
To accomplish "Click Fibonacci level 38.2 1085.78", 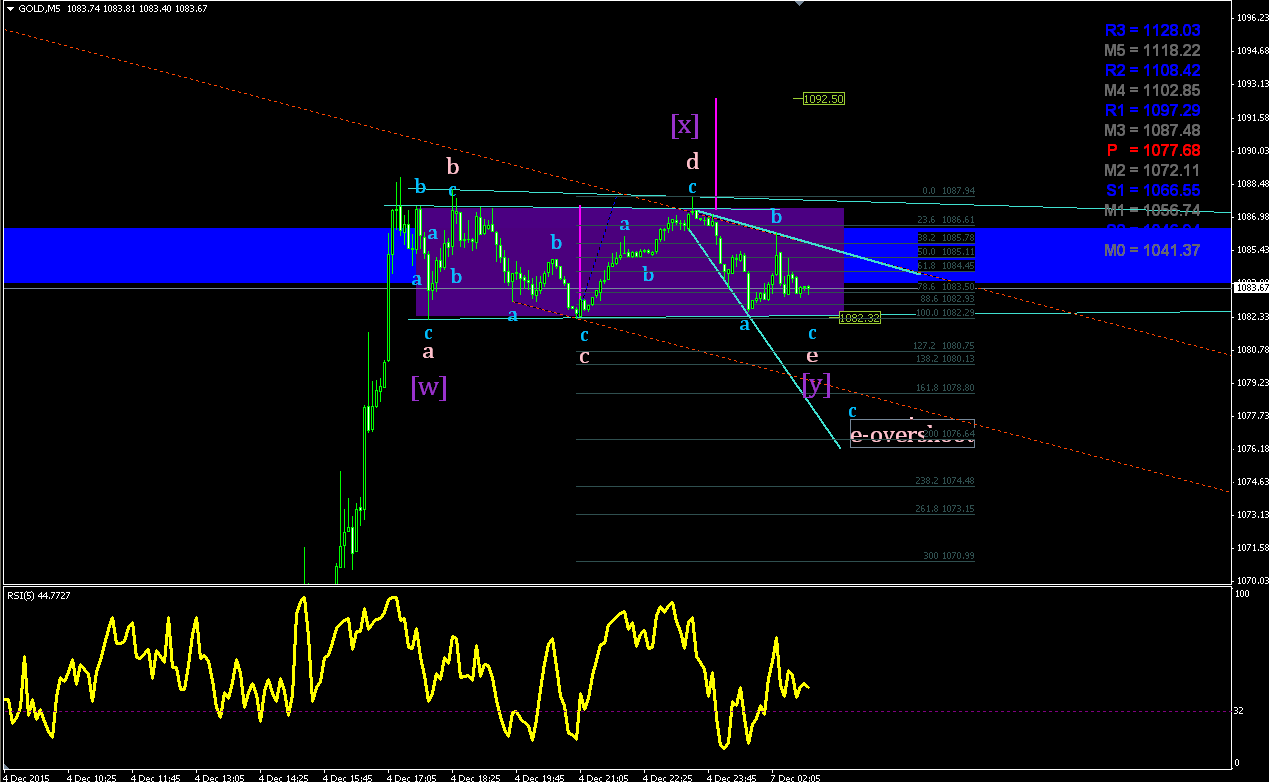I will (x=946, y=238).
